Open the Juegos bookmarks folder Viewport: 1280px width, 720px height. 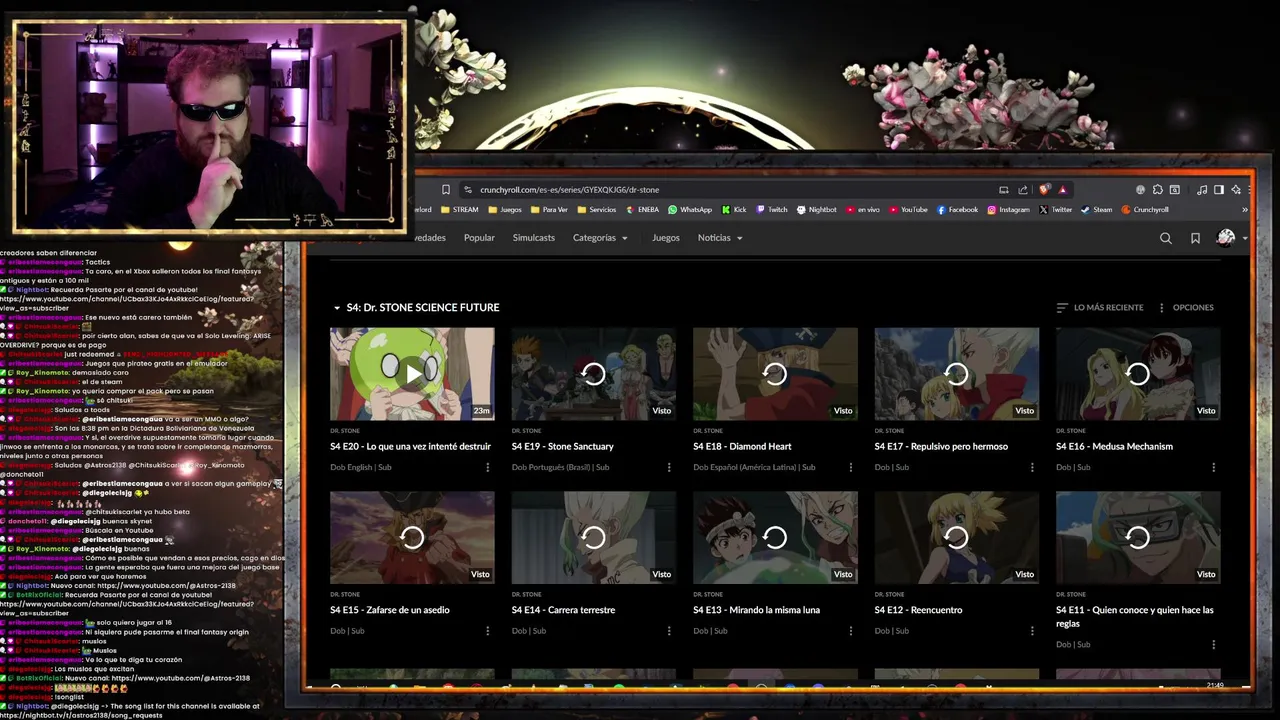505,210
